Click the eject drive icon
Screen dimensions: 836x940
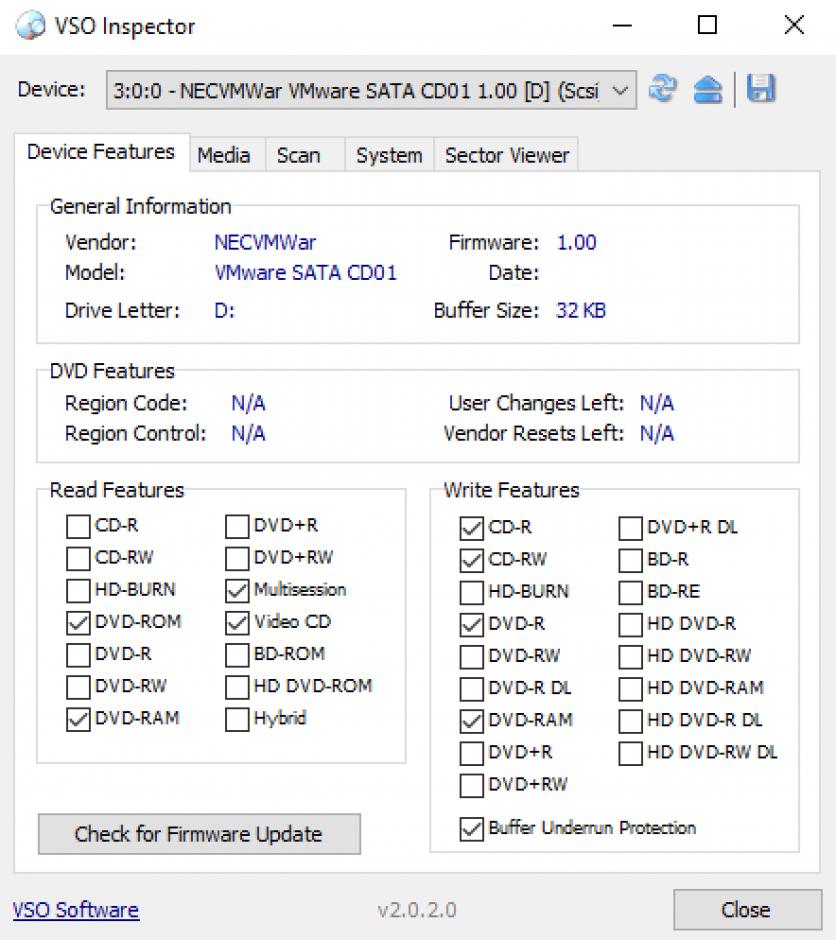[707, 89]
